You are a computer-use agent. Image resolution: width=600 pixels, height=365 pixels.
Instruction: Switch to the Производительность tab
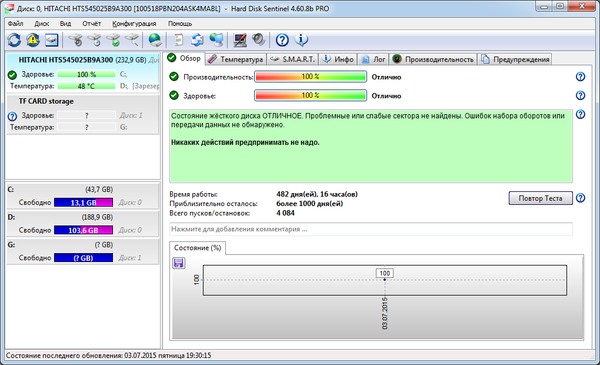[x=433, y=59]
